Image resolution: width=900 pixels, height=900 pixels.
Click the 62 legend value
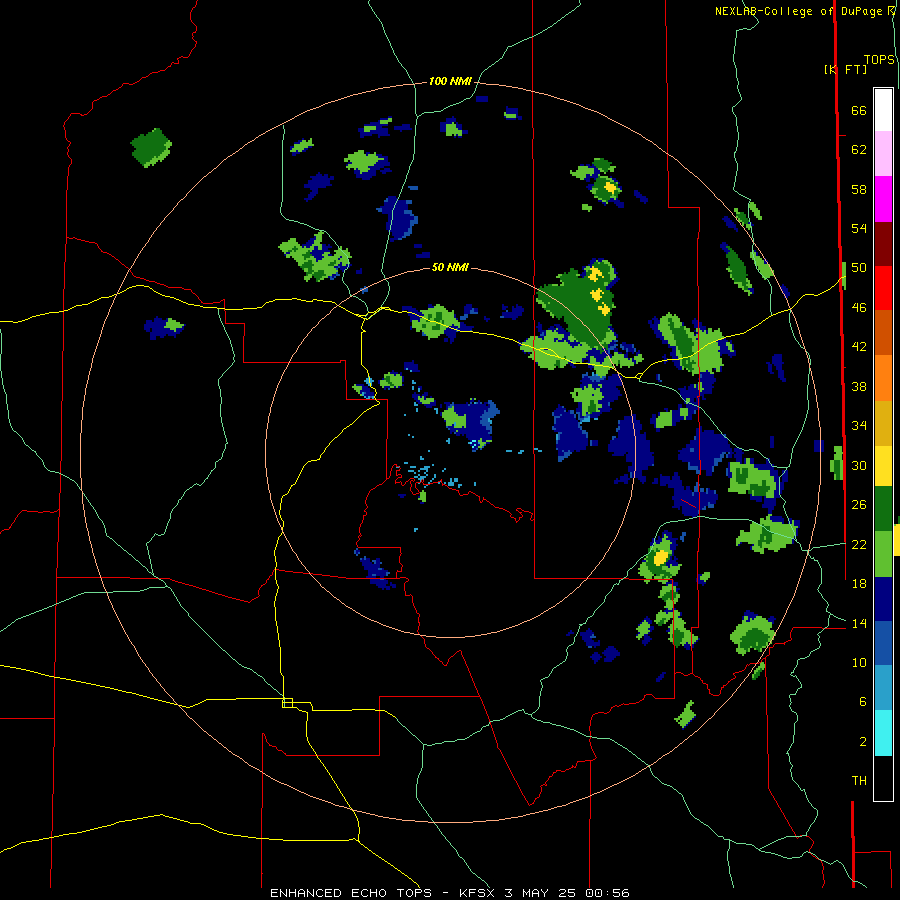click(x=859, y=150)
